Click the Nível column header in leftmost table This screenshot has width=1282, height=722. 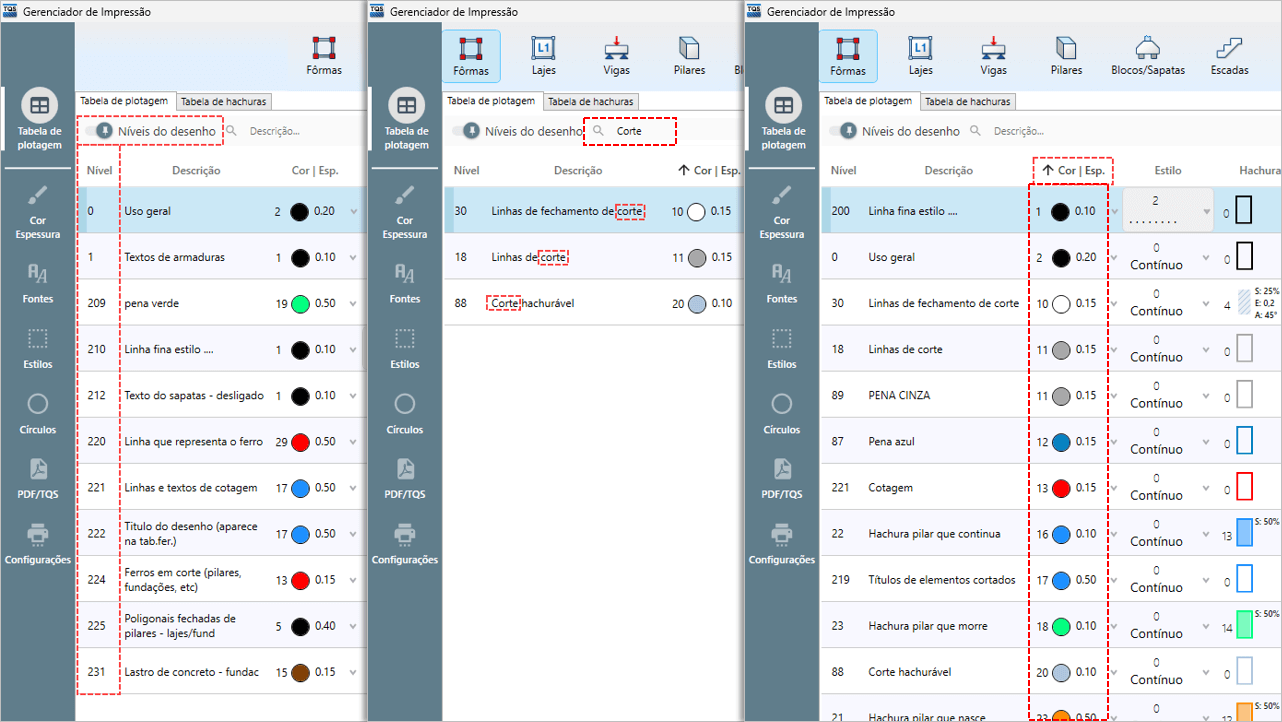(99, 171)
